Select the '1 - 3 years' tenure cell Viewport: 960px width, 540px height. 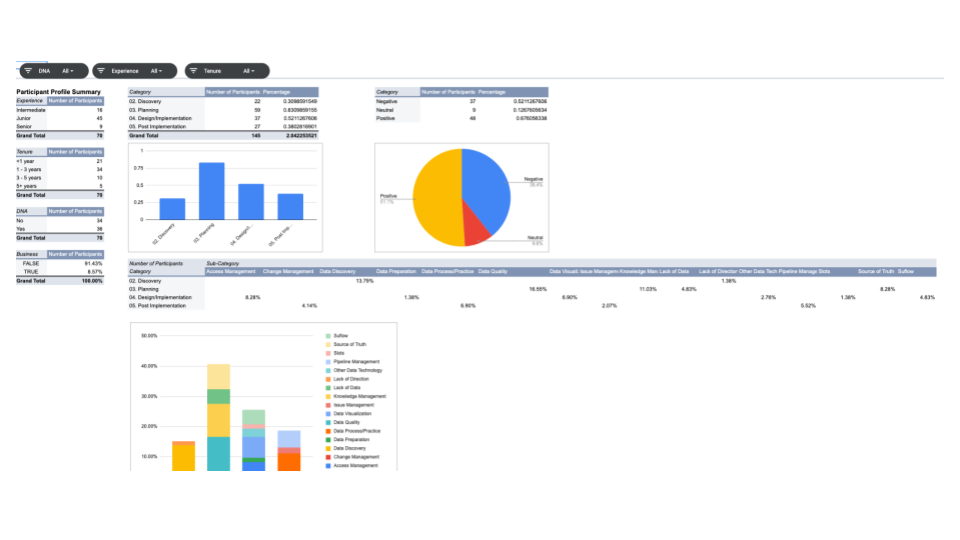(x=31, y=170)
